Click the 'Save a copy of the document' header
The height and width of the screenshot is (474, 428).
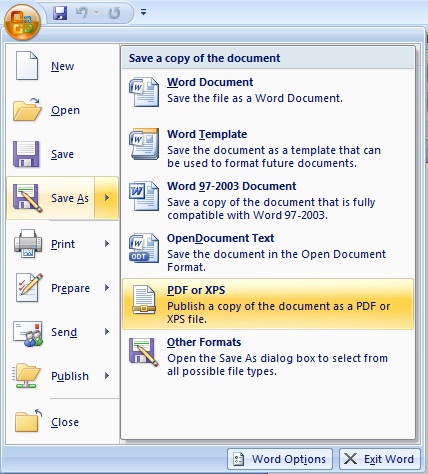pos(204,58)
